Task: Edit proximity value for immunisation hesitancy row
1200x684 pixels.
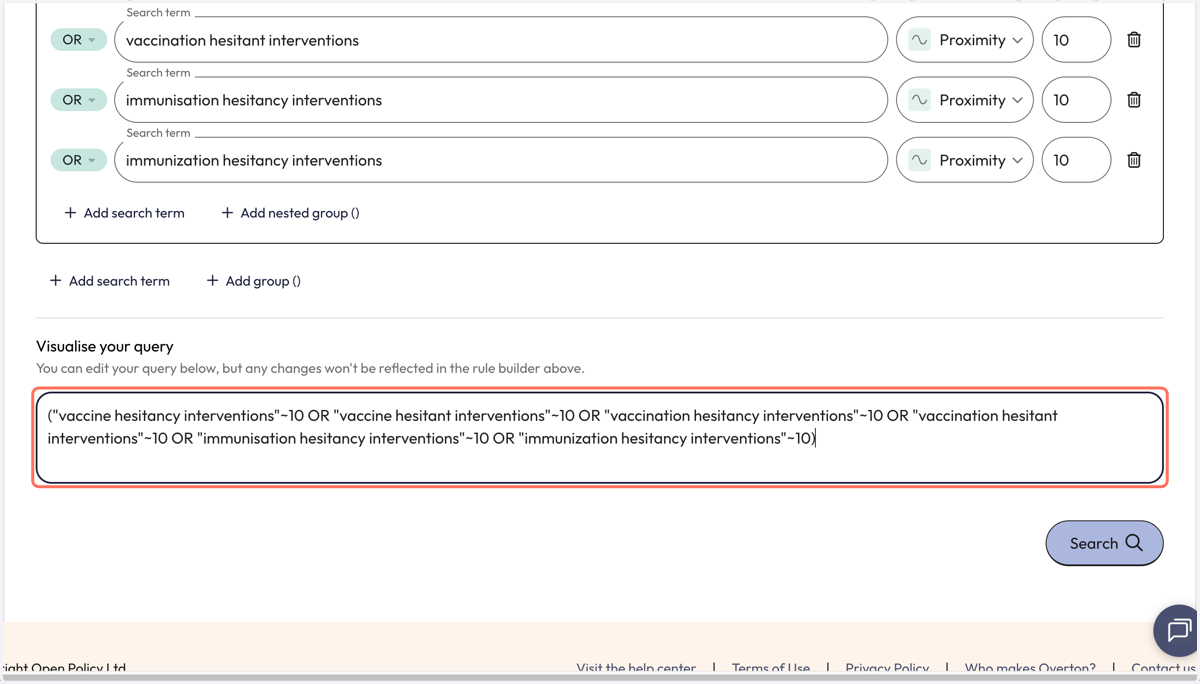Action: [x=1076, y=100]
